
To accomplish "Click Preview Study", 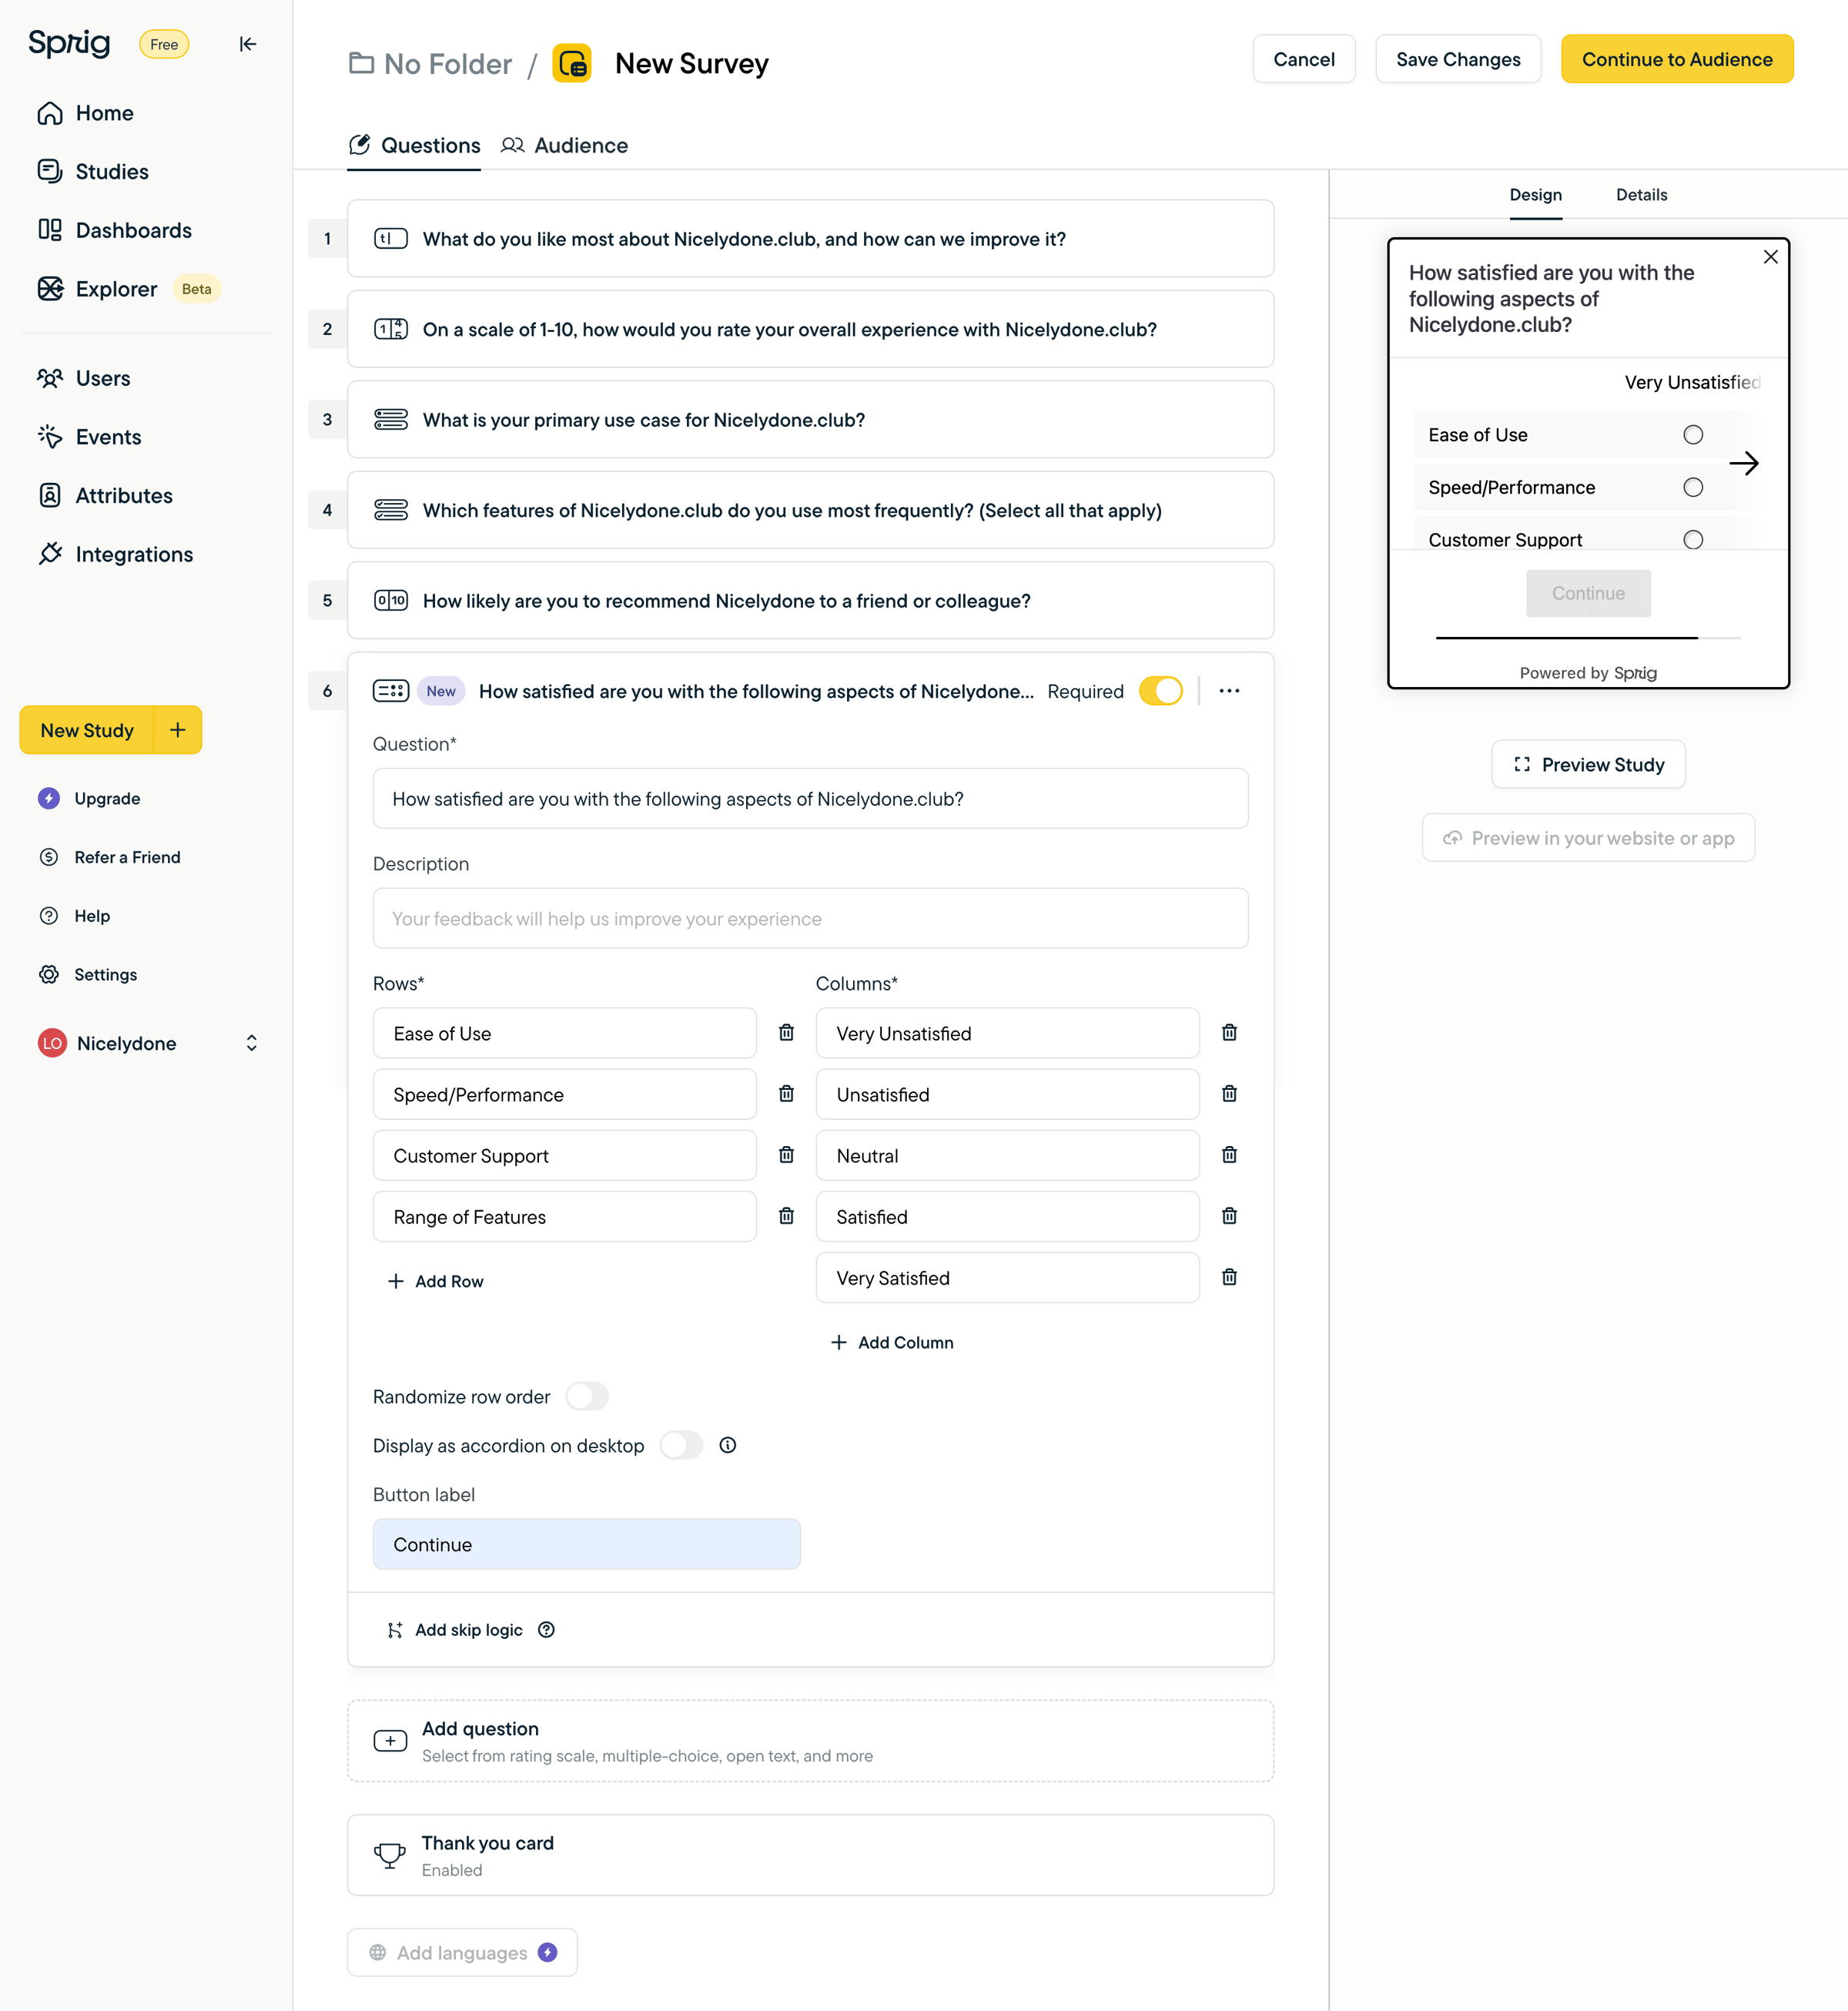I will click(x=1588, y=764).
